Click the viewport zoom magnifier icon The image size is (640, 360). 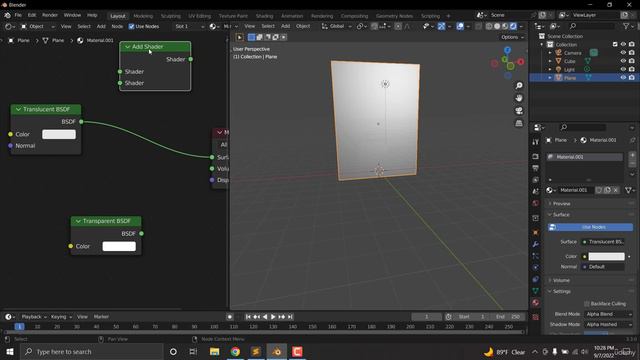(519, 86)
